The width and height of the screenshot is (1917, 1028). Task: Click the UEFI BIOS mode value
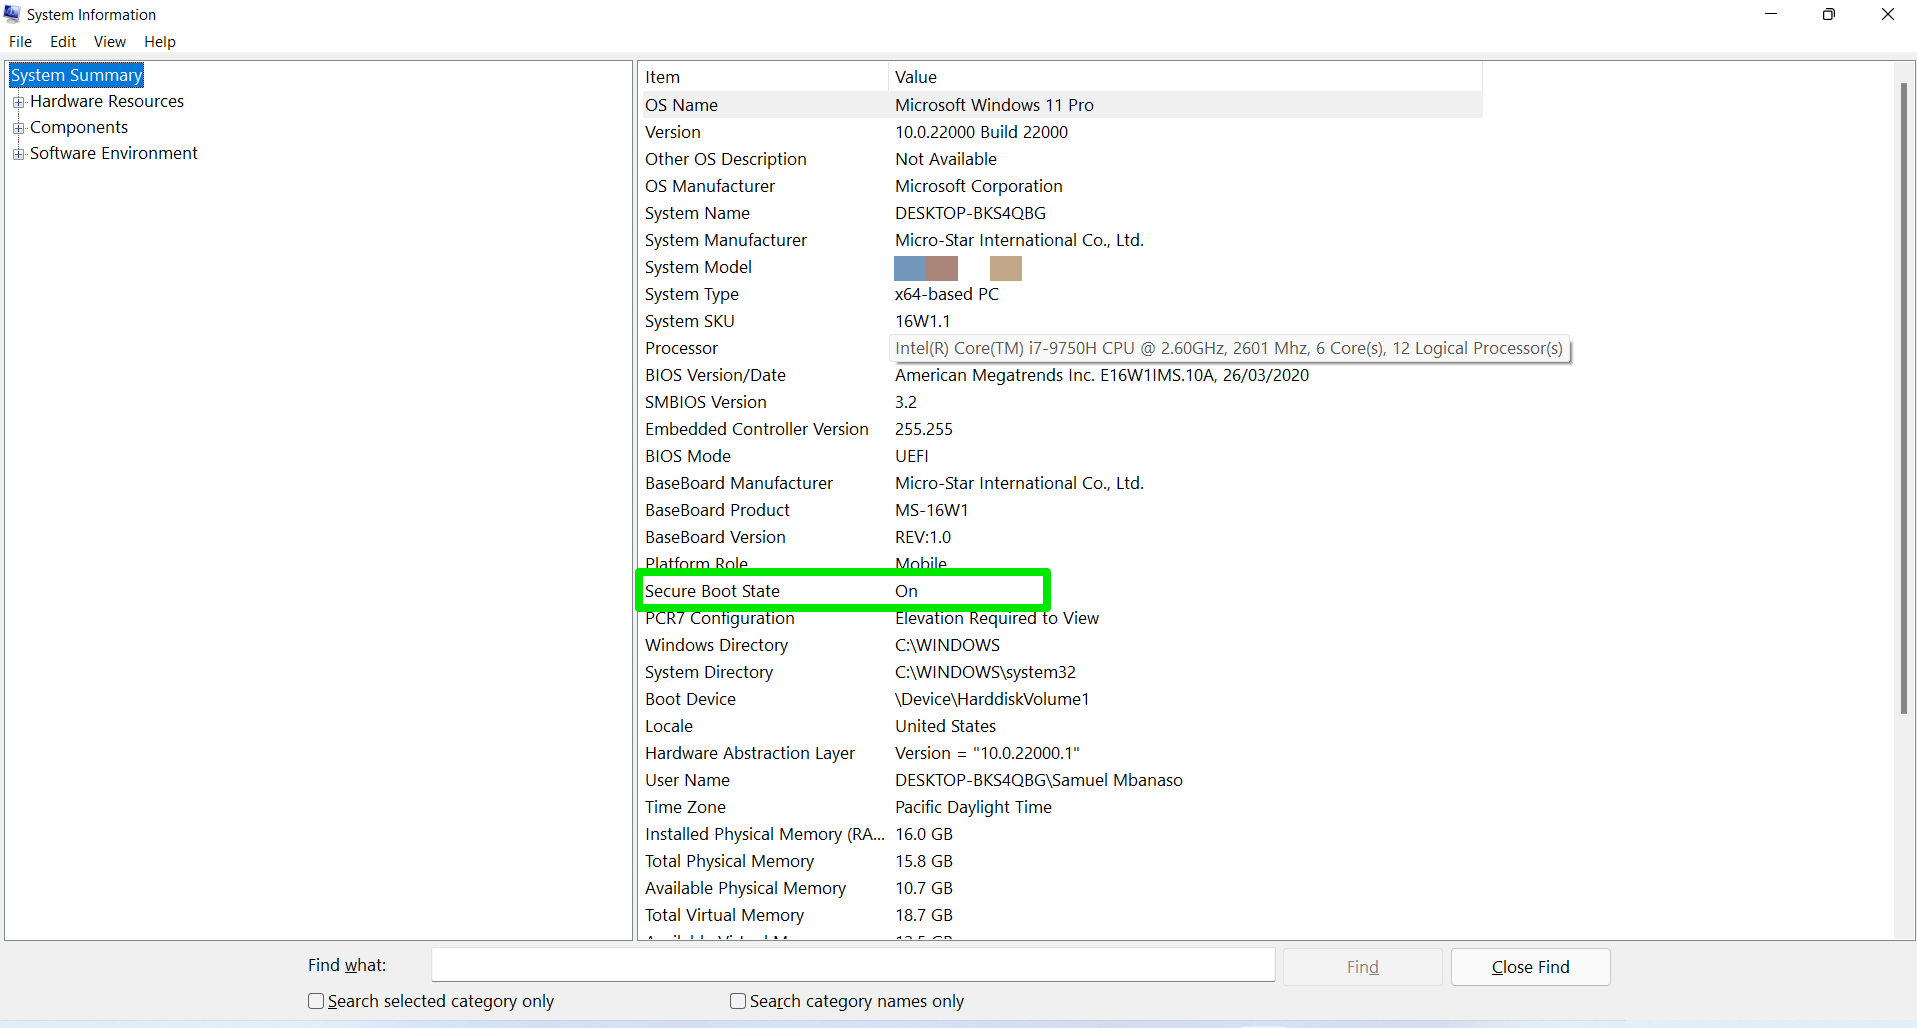coord(912,456)
